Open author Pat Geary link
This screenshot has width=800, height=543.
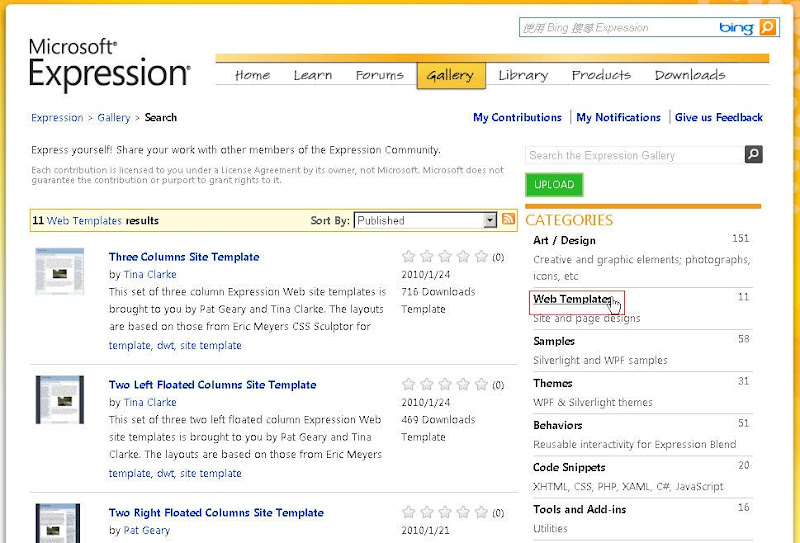coord(147,530)
